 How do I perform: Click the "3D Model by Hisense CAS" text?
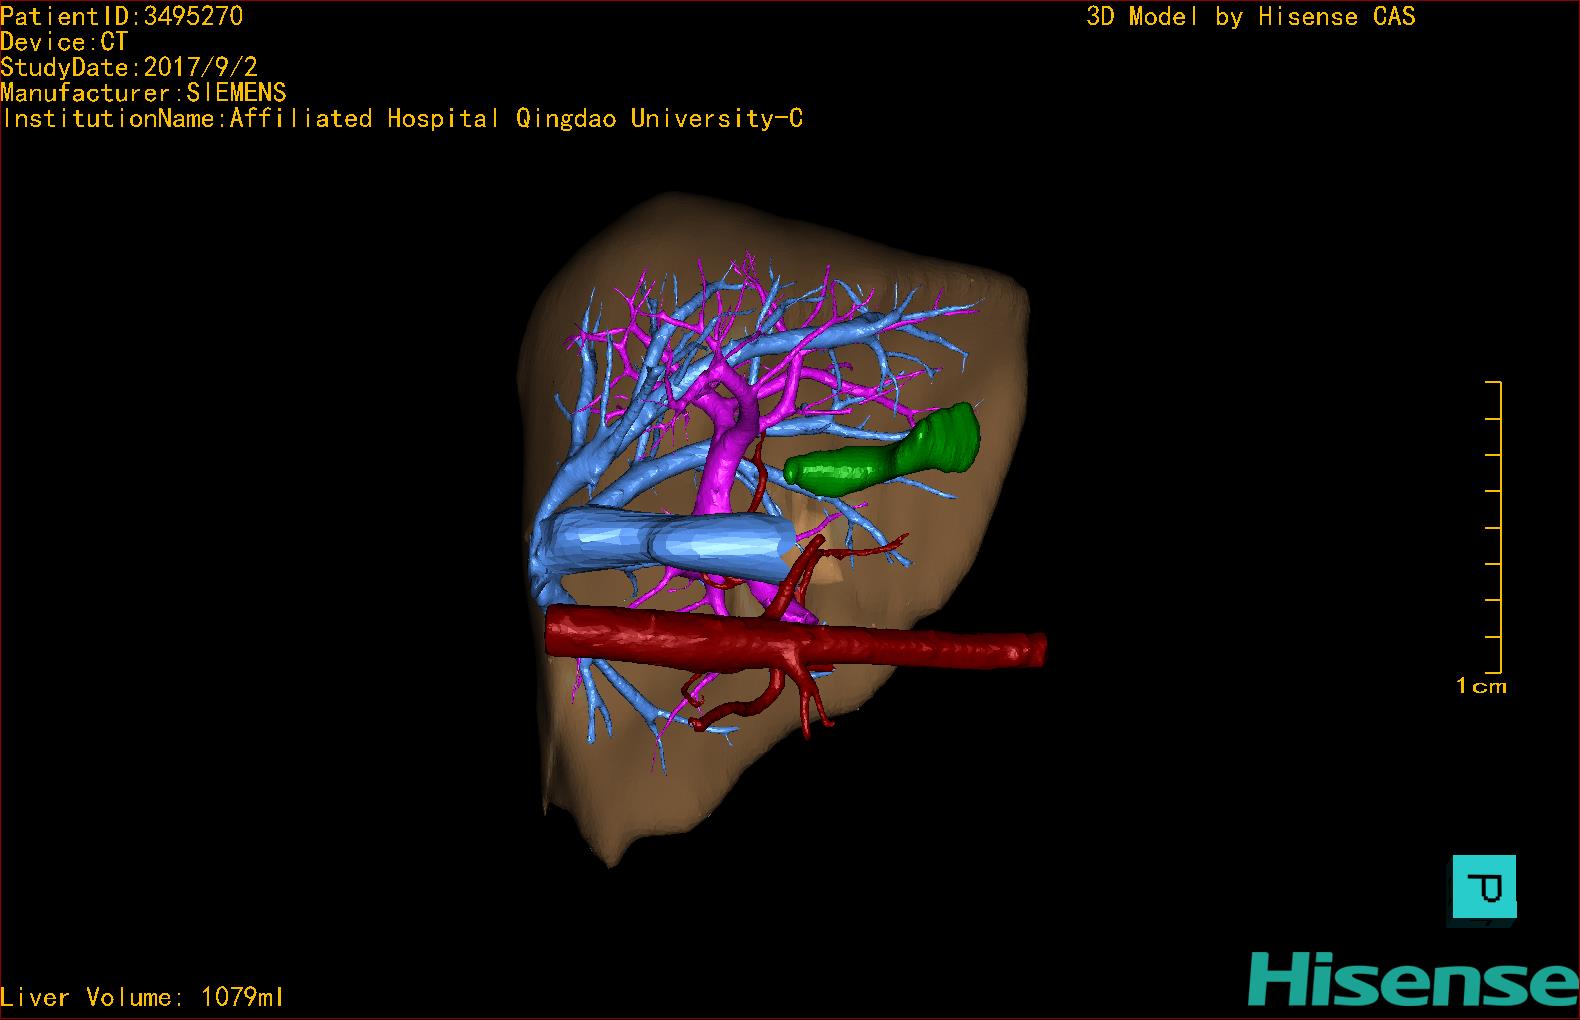1251,17
